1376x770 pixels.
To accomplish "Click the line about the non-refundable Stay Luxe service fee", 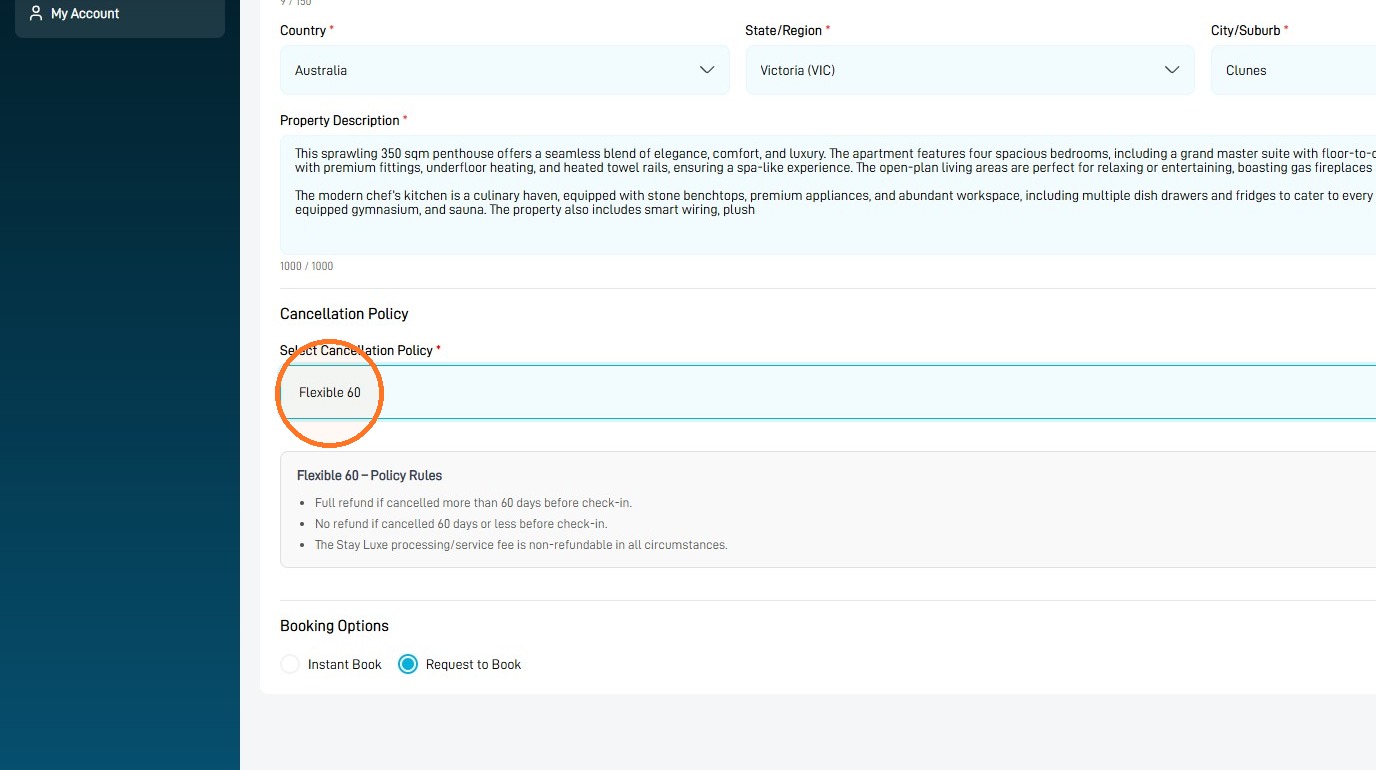I will pos(521,545).
